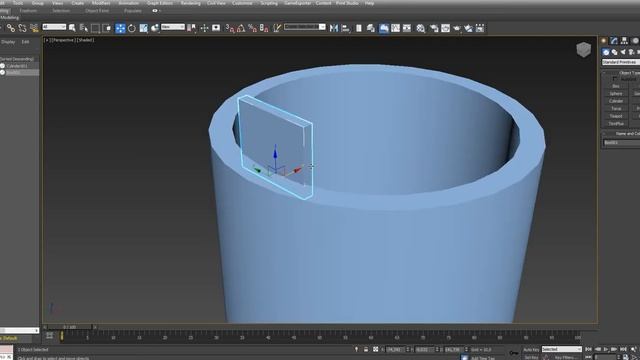The width and height of the screenshot is (640, 360).
Task: Open the Hierarchy command panel tab
Action: click(x=624, y=40)
